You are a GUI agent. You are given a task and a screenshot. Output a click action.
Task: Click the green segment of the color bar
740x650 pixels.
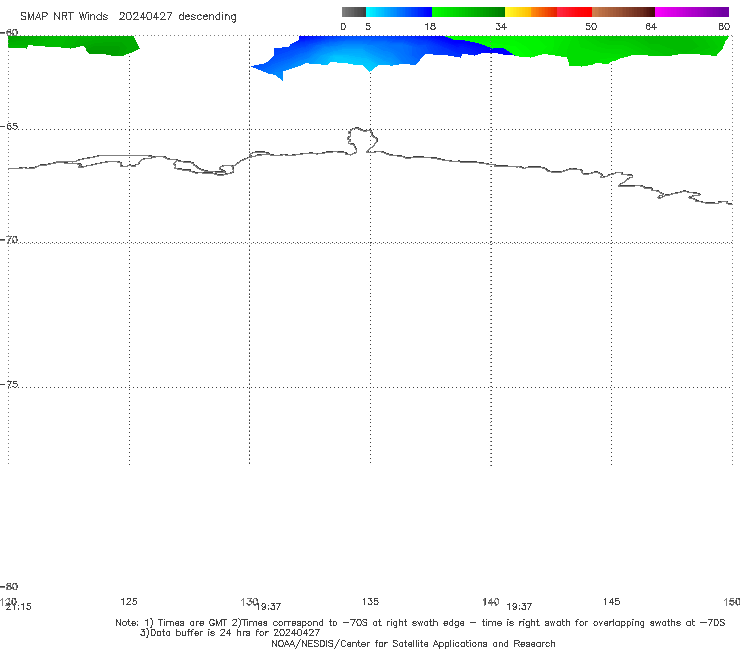468,12
